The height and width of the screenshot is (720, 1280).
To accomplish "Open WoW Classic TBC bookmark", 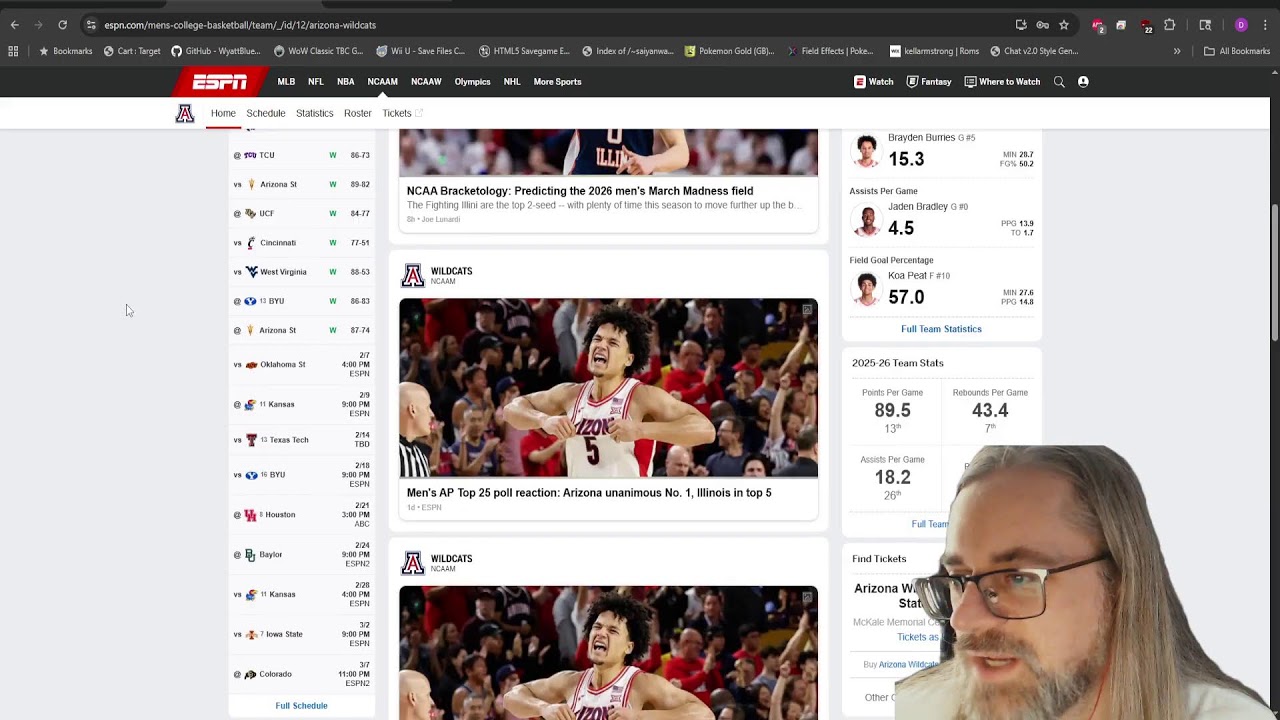I will (x=319, y=51).
